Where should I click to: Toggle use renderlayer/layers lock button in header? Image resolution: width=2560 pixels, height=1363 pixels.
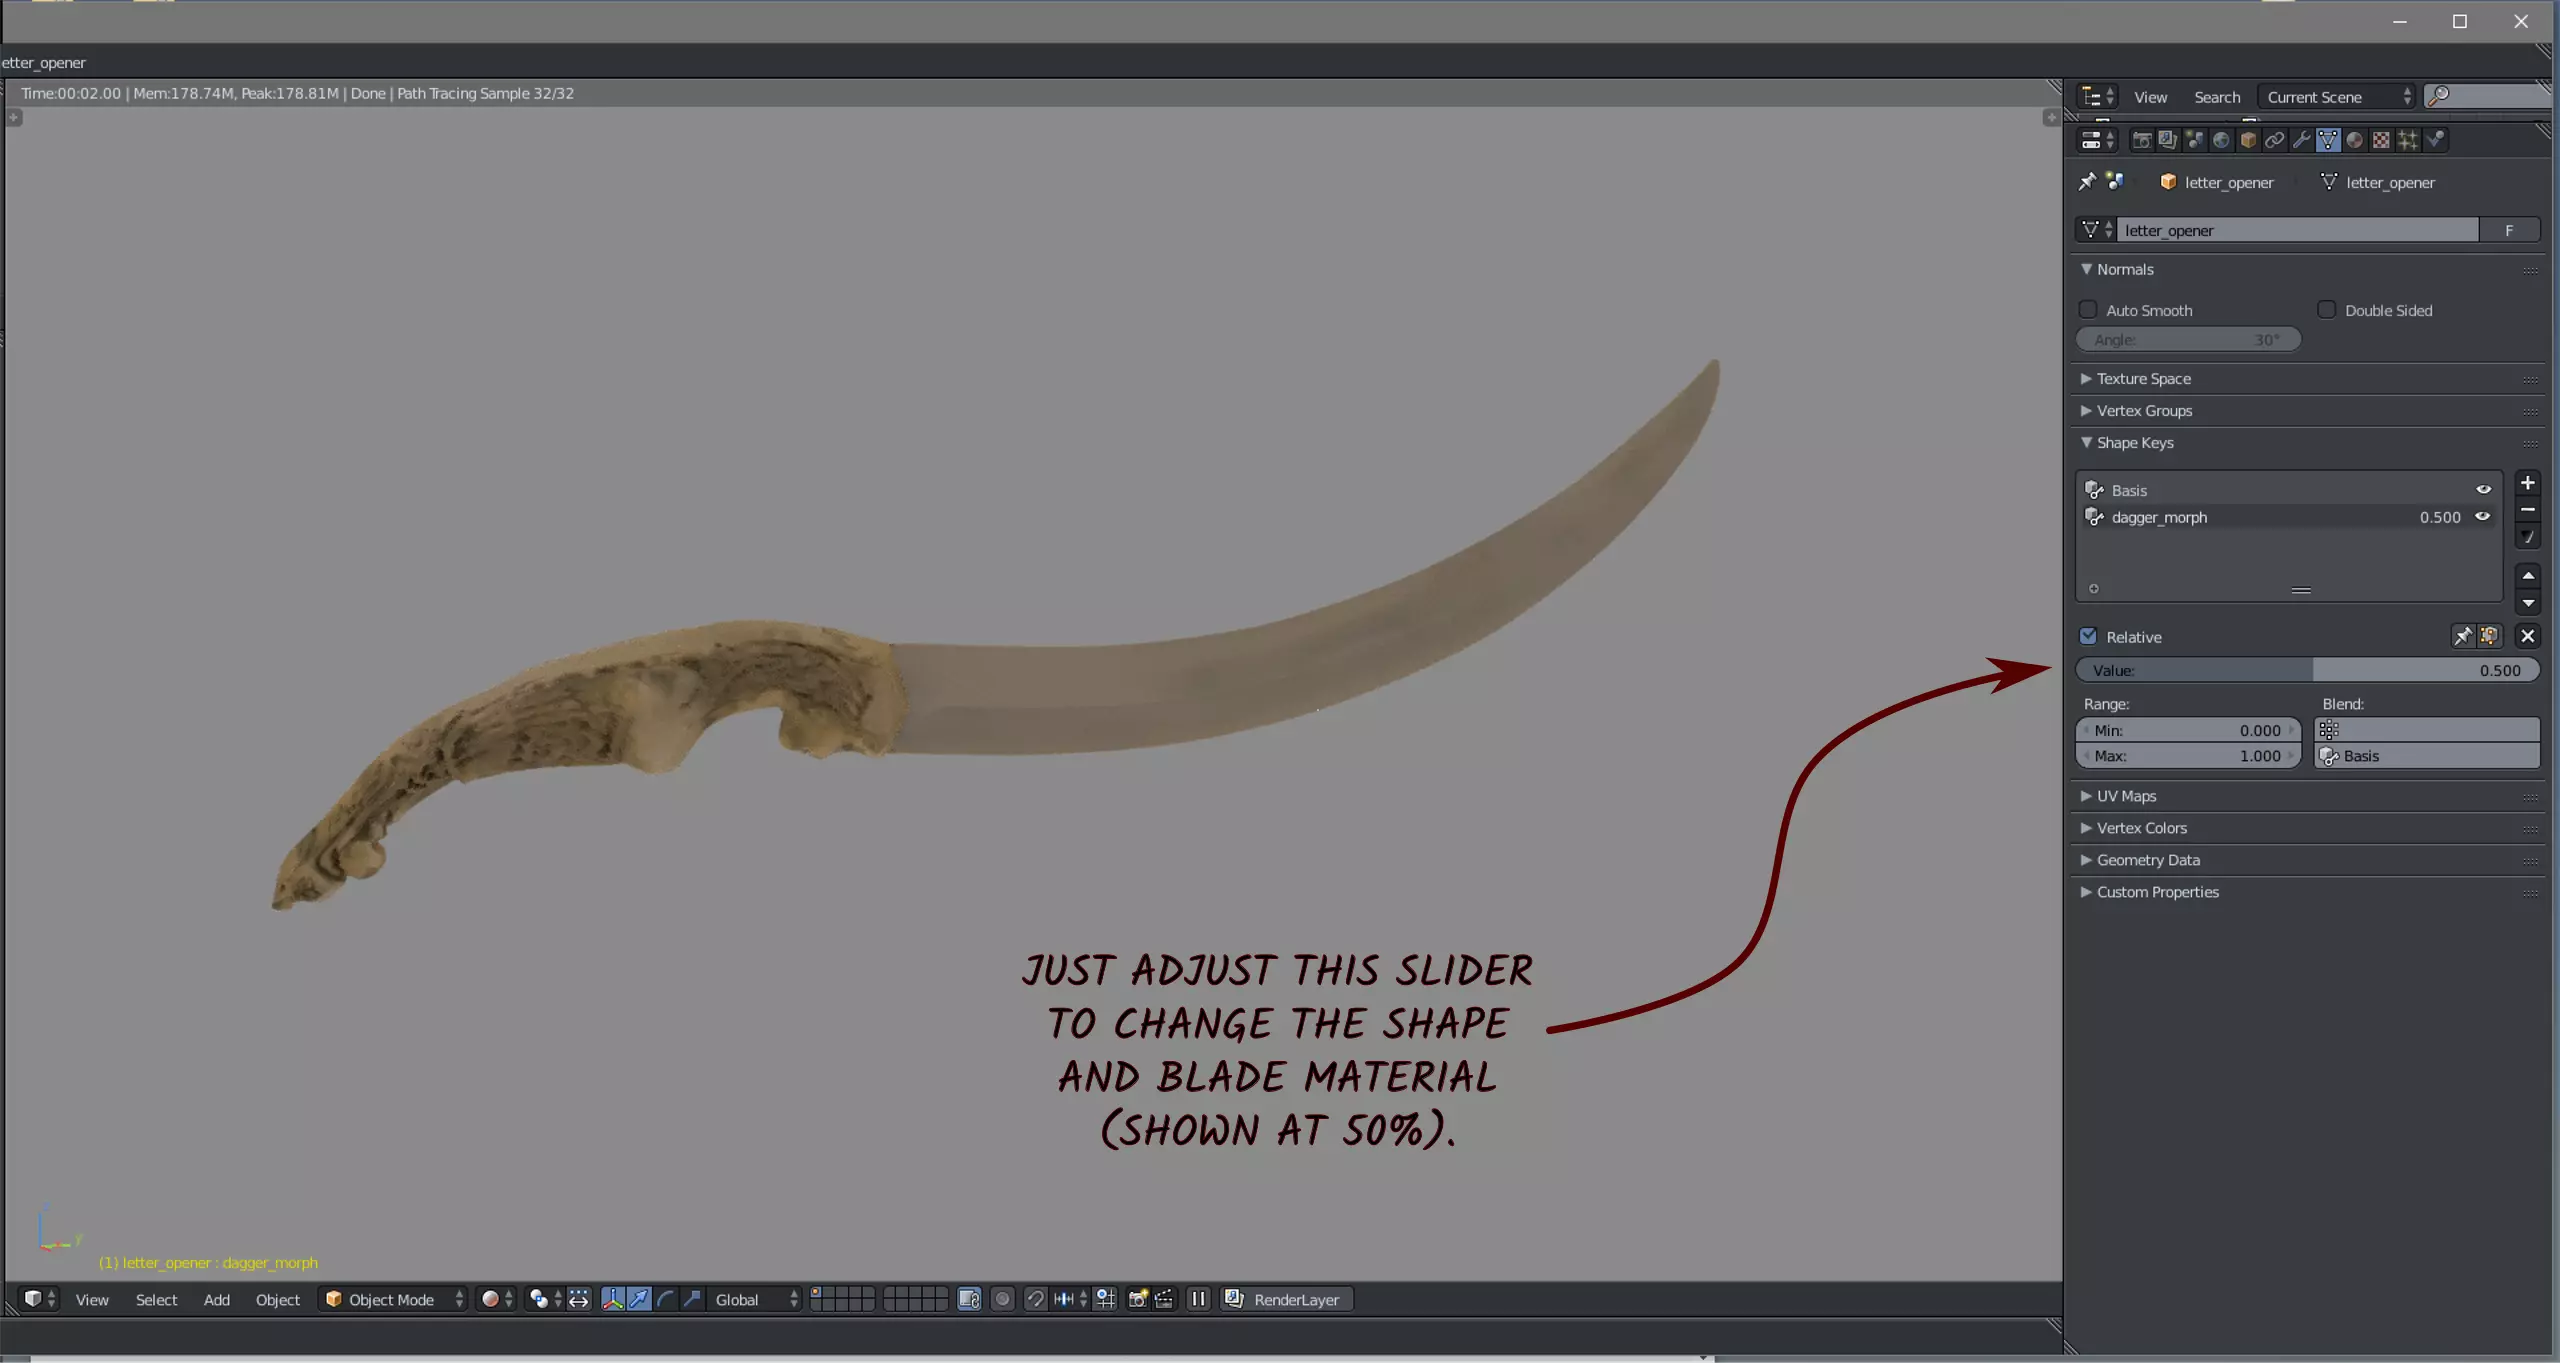pos(969,1299)
